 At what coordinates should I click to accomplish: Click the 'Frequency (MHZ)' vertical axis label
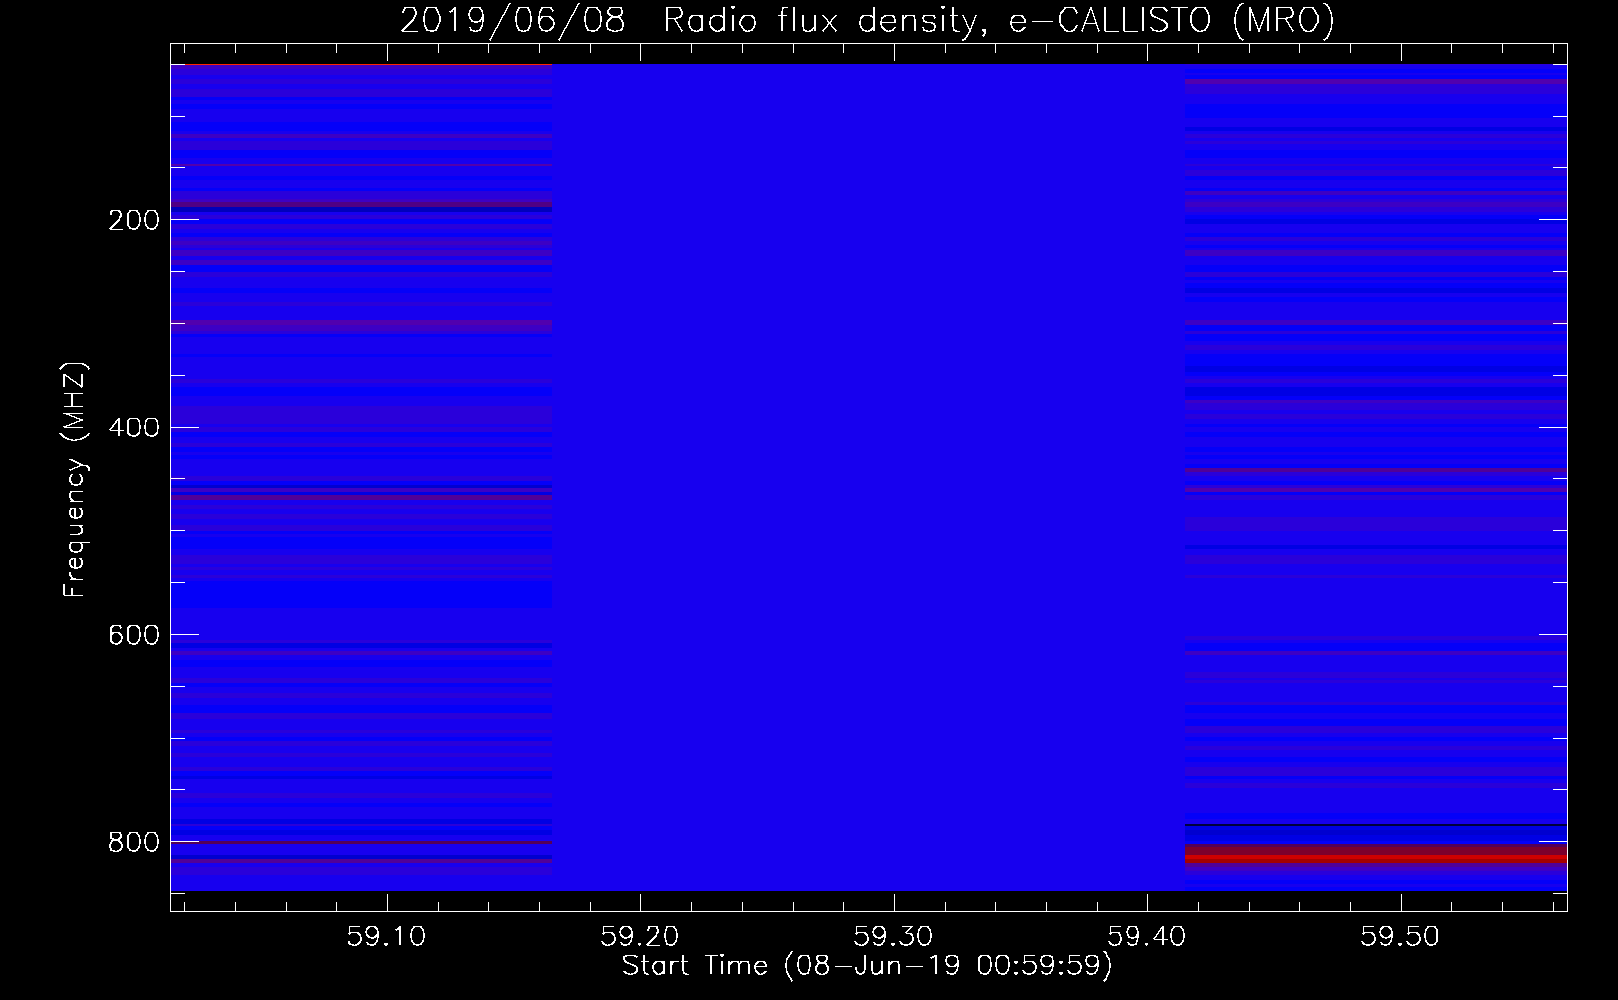[75, 480]
